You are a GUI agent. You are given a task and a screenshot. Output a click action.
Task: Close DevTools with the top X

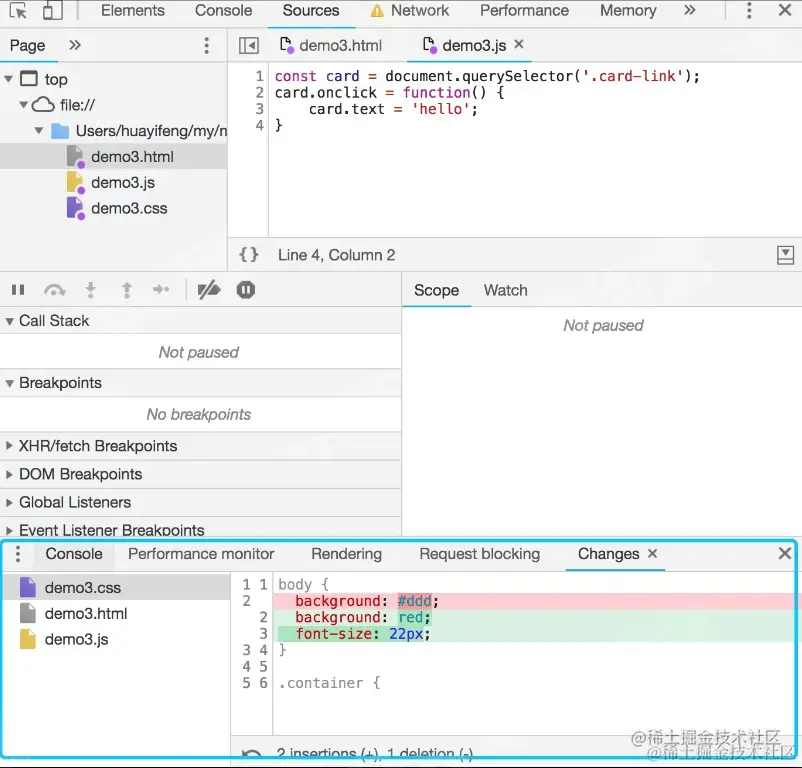(785, 10)
